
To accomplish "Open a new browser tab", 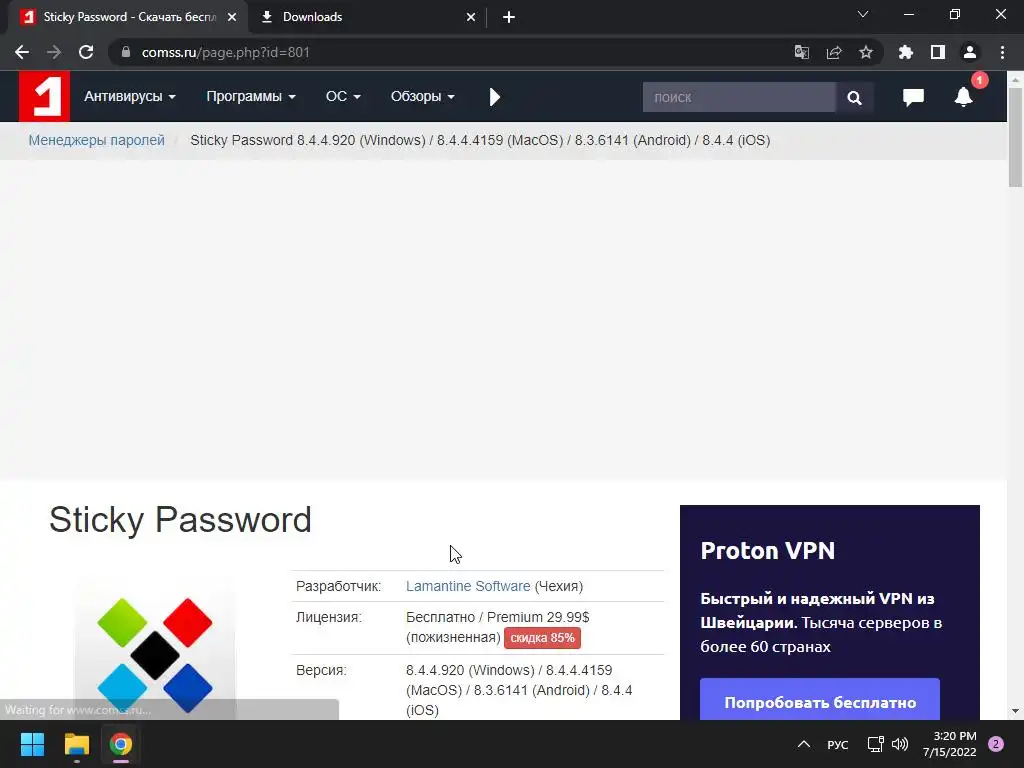I will pos(509,17).
